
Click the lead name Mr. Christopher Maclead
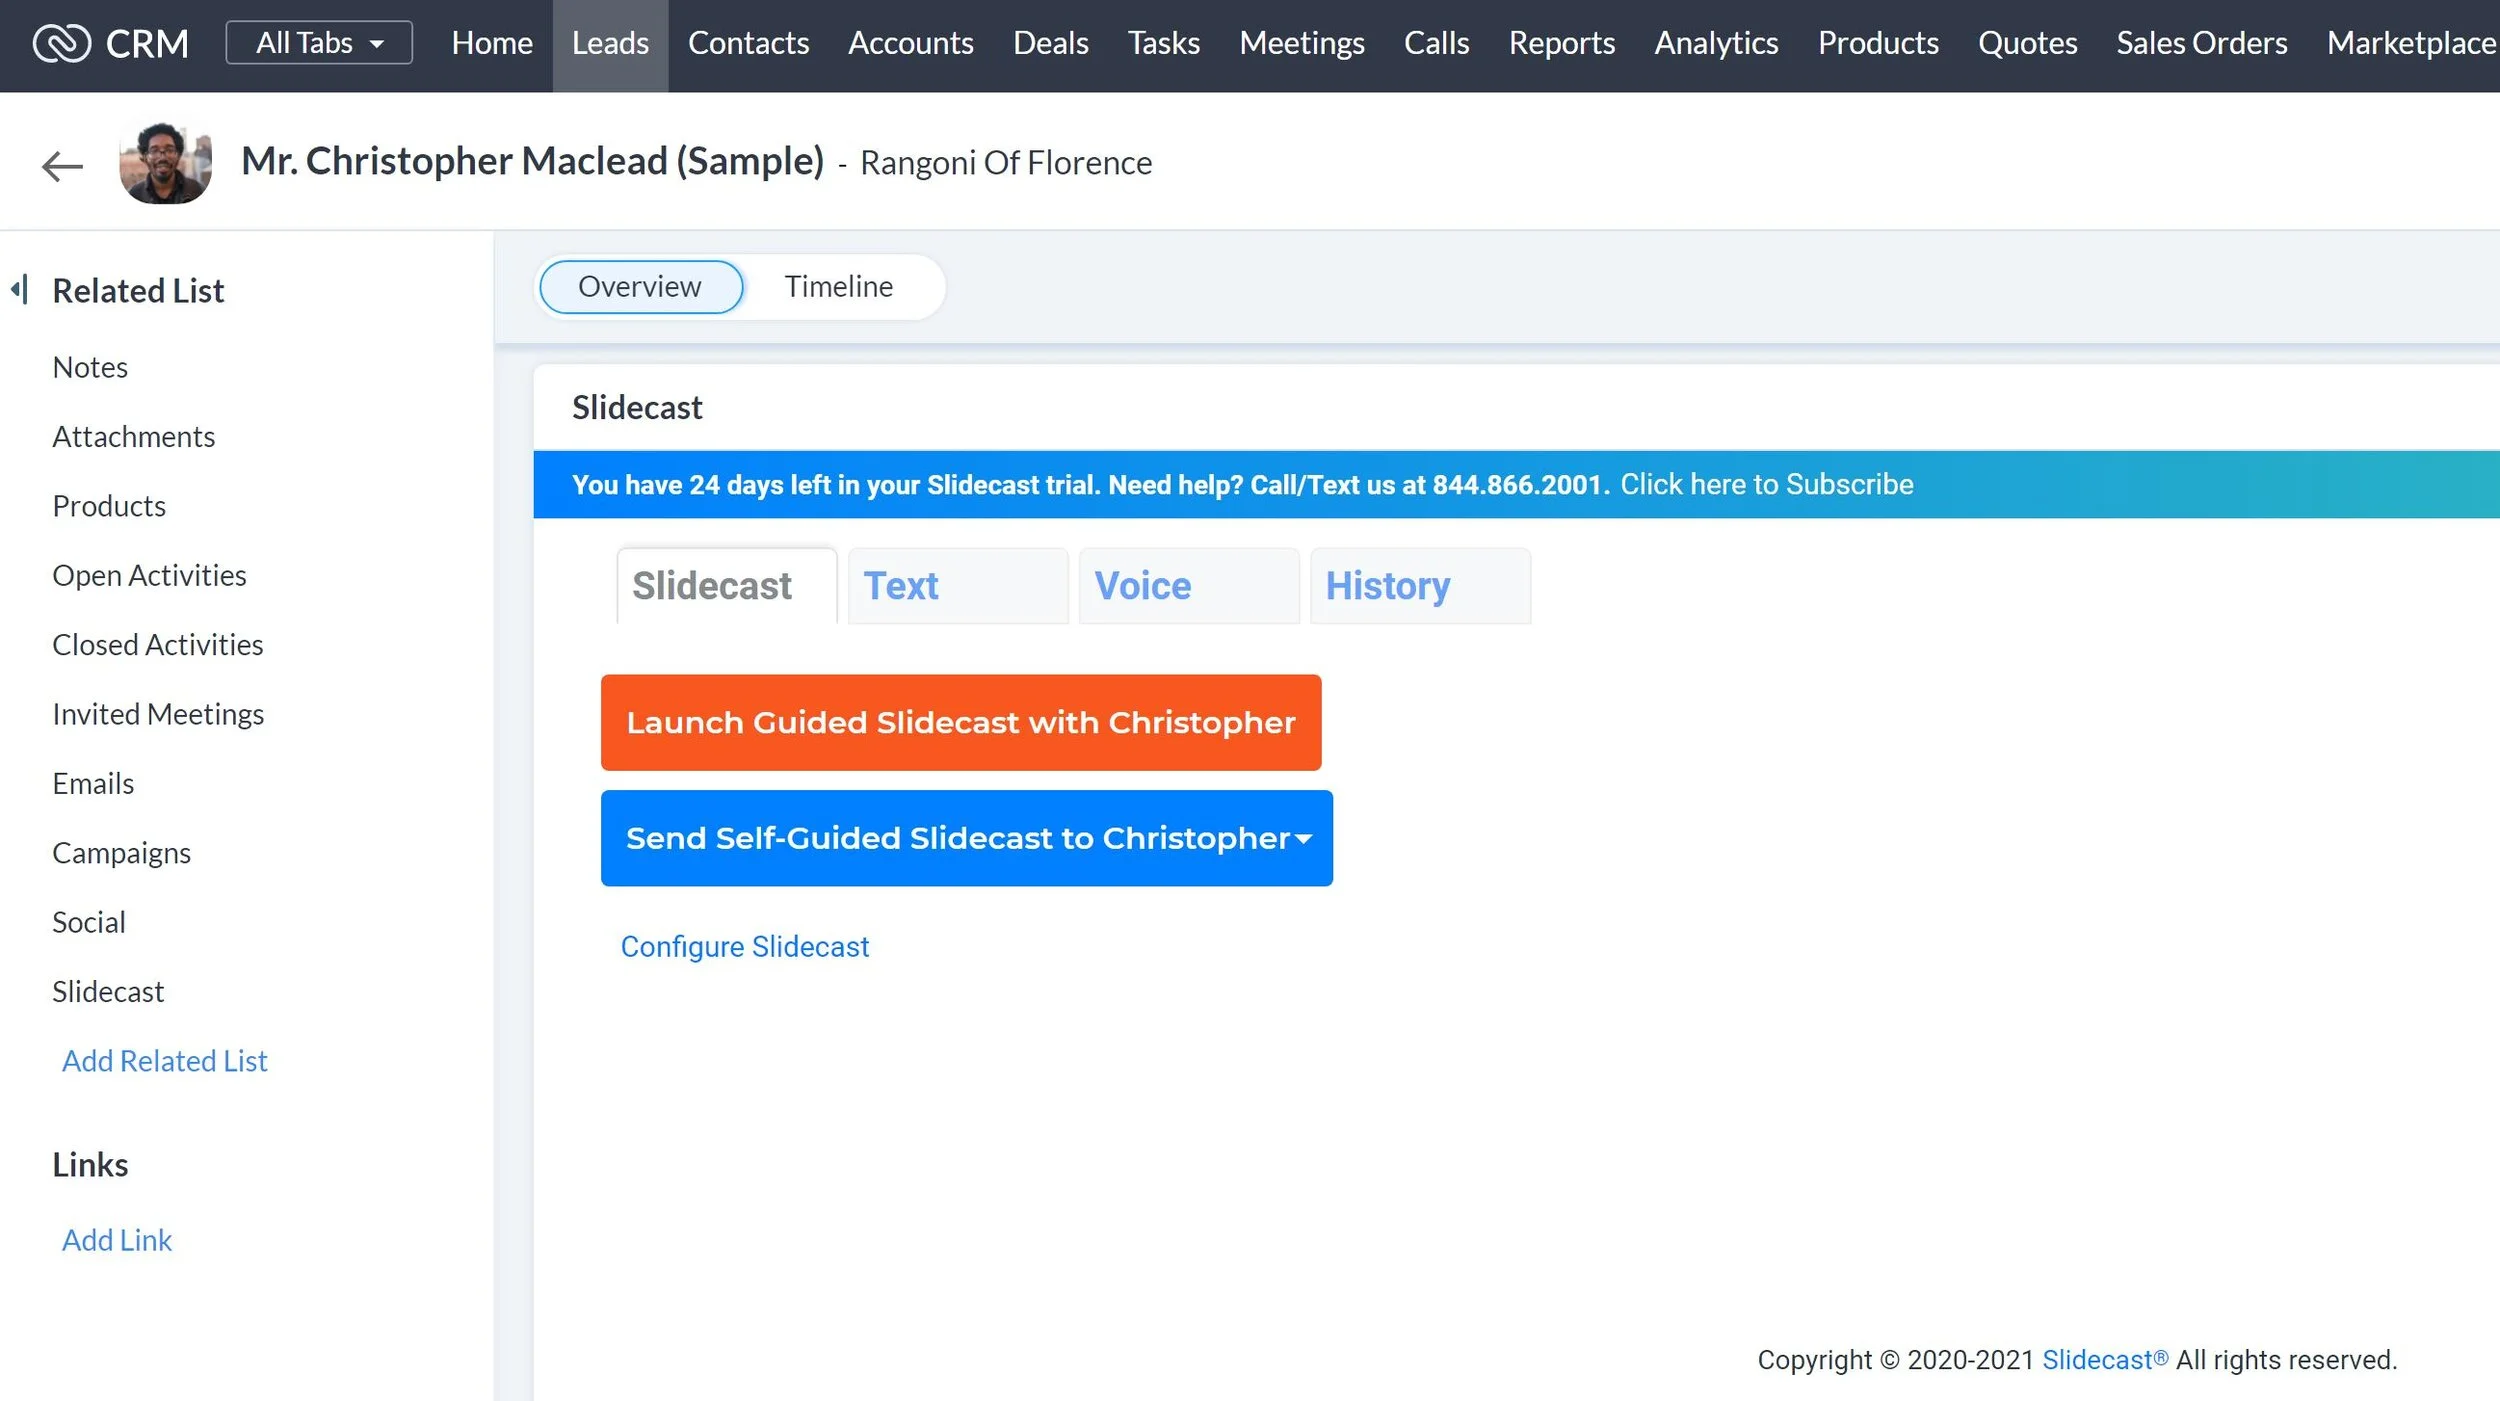point(533,161)
